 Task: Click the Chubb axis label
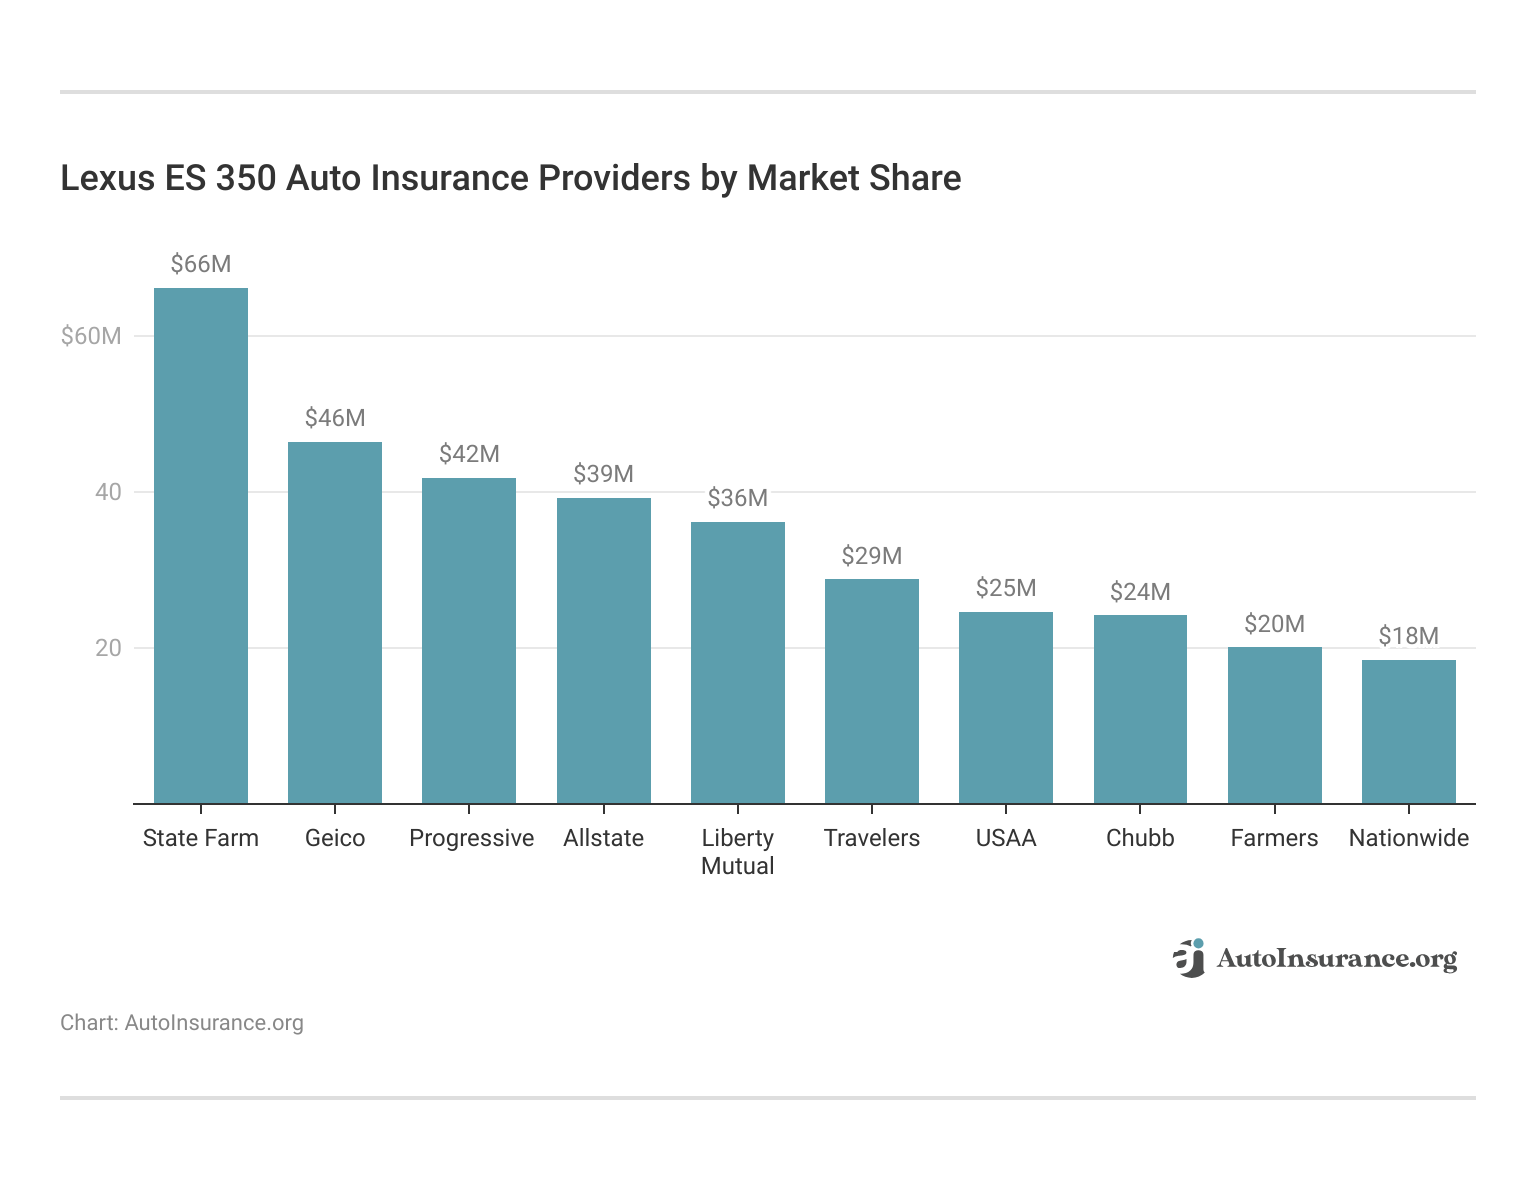click(x=1140, y=838)
